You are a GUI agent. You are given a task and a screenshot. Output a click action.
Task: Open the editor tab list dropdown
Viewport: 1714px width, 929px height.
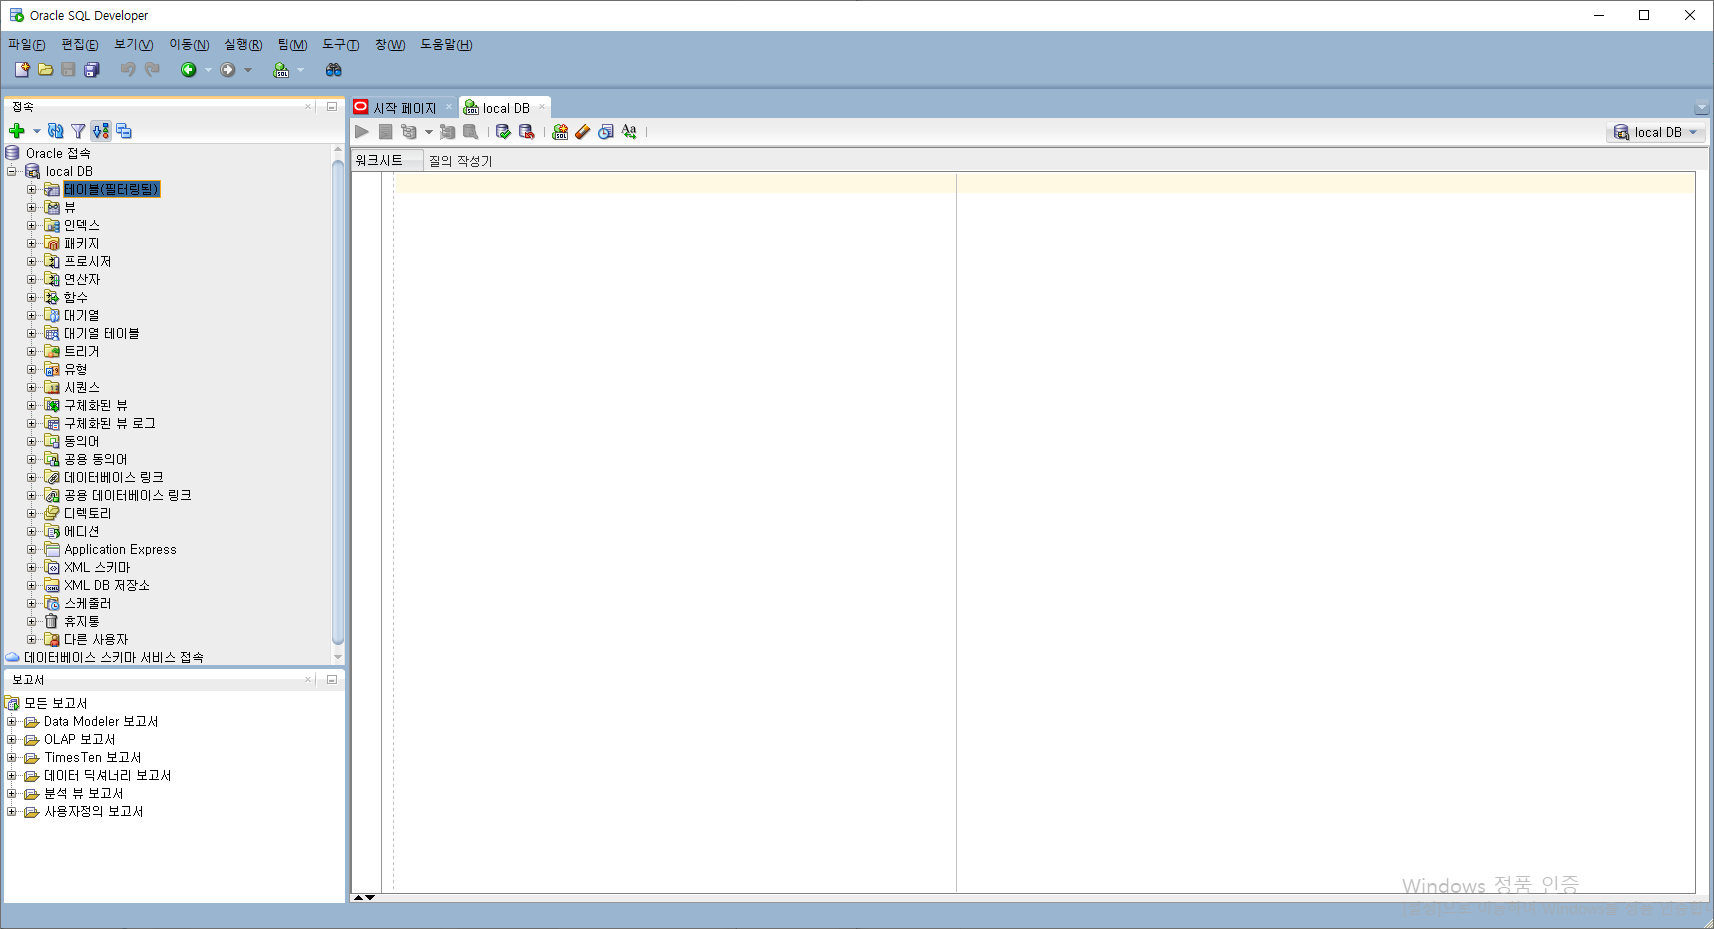coord(1701,108)
